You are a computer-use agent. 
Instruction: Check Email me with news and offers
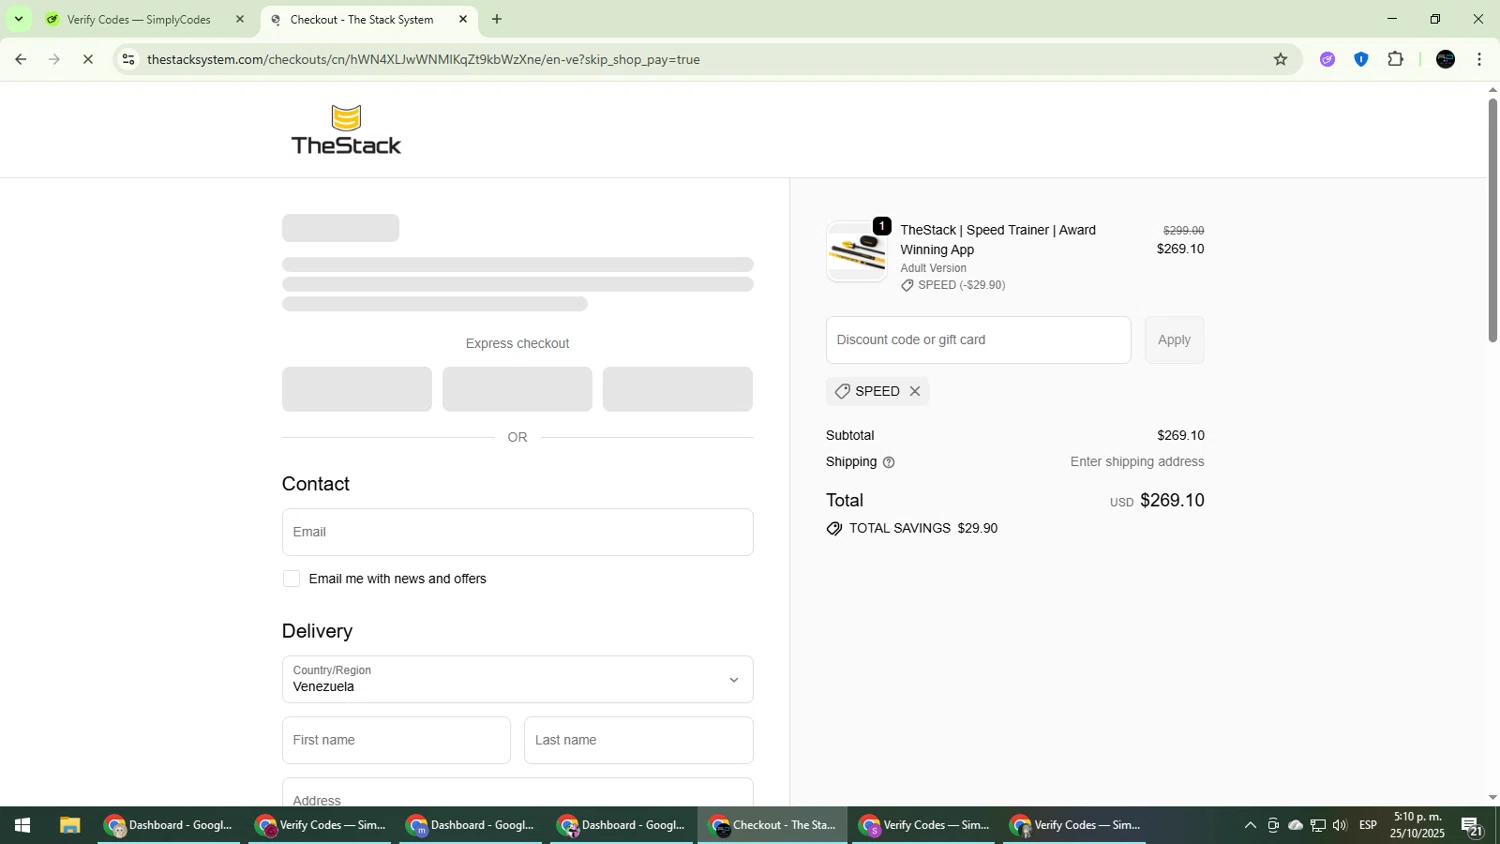tap(291, 579)
